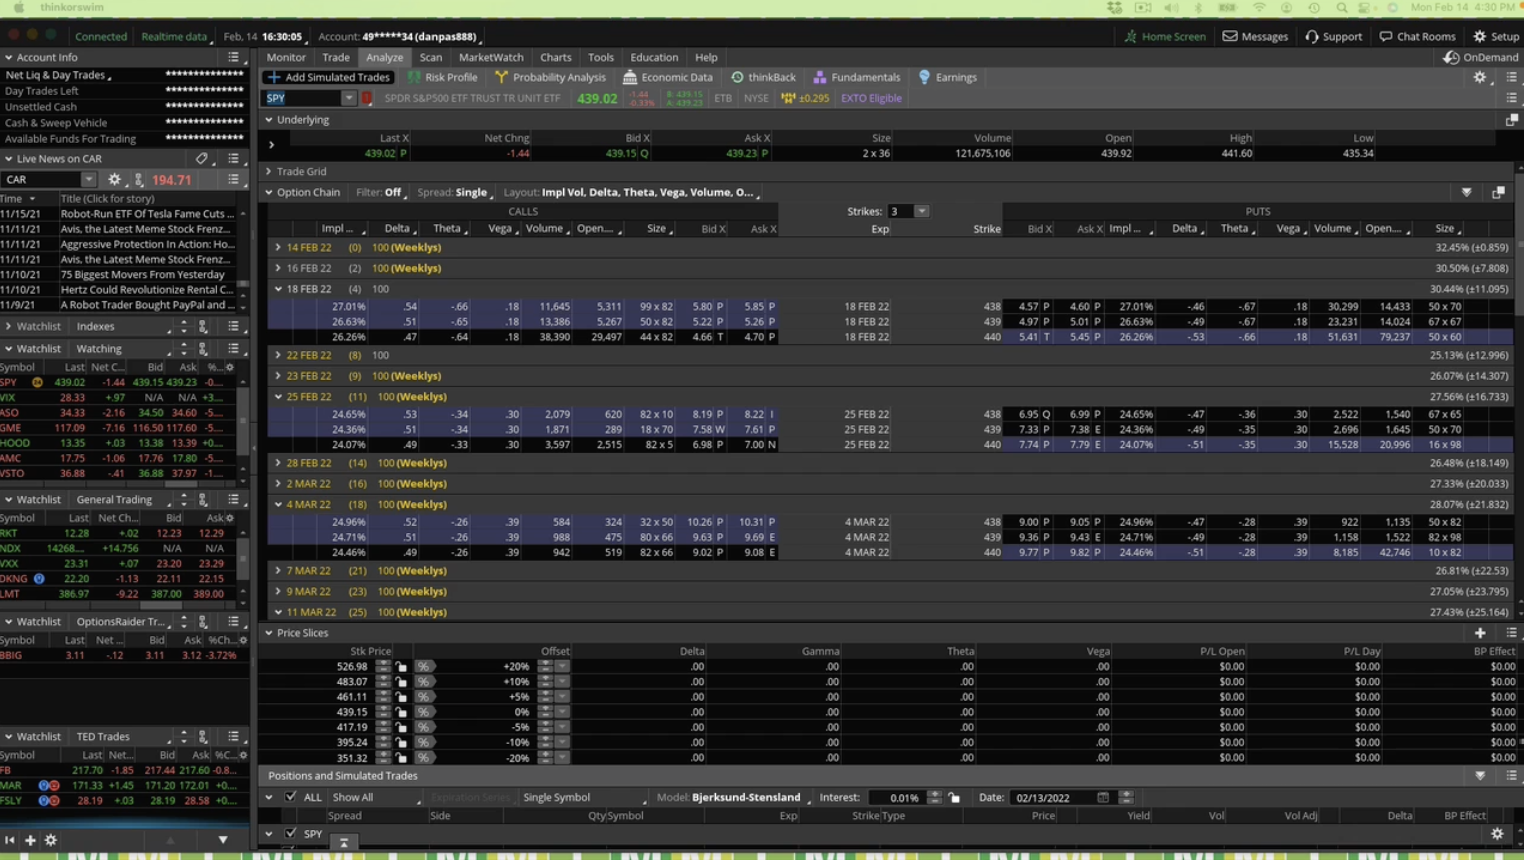Switch to the Trade tab
Viewport: 1524px width, 860px height.
tap(336, 57)
